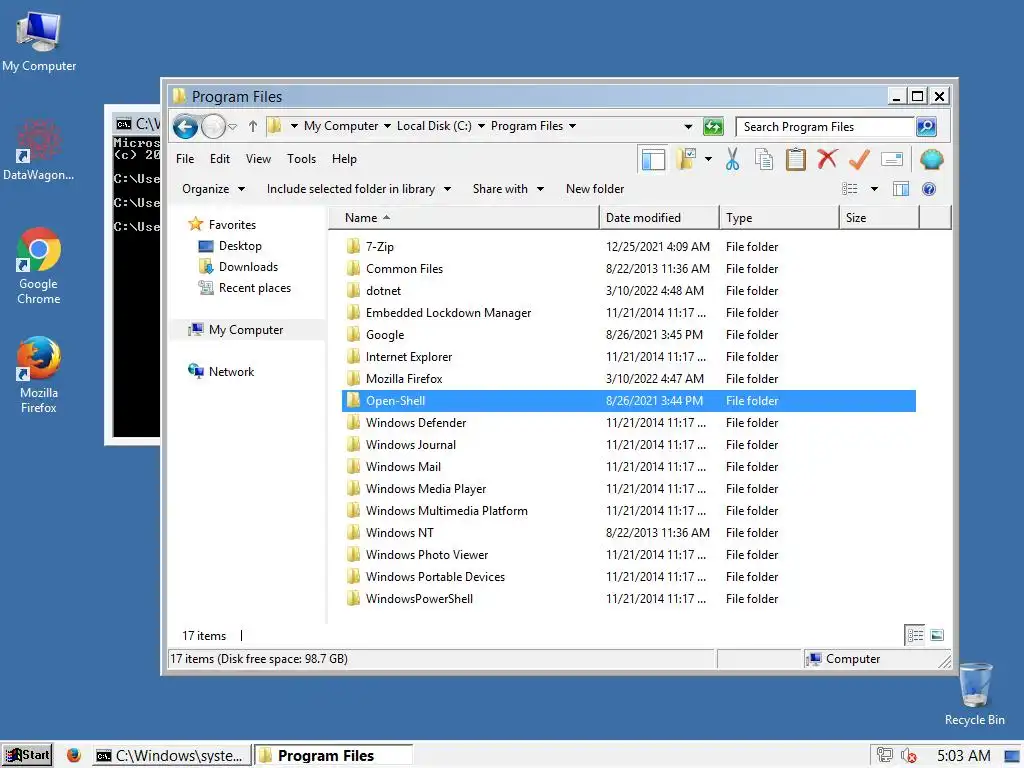Image resolution: width=1024 pixels, height=768 pixels.
Task: Sort by the Type column header
Action: (x=779, y=217)
